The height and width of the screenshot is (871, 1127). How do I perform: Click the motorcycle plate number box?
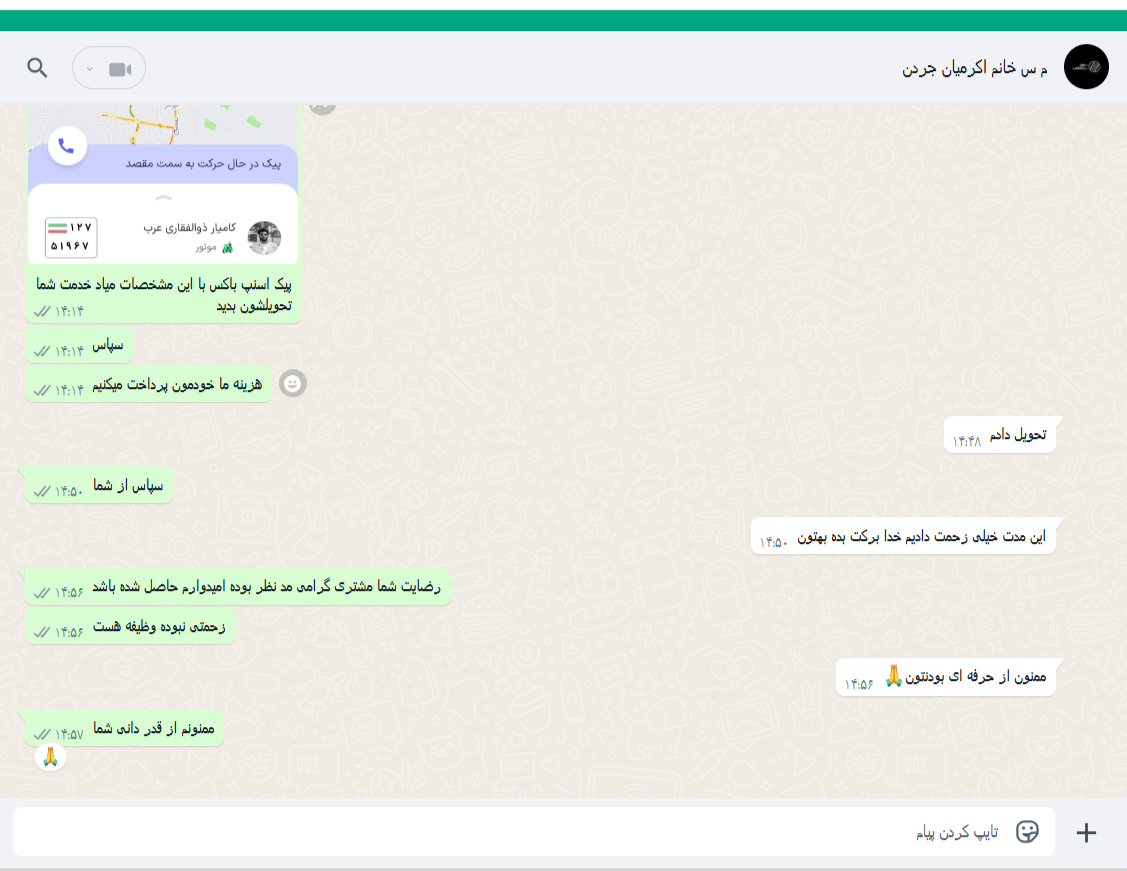click(x=70, y=236)
